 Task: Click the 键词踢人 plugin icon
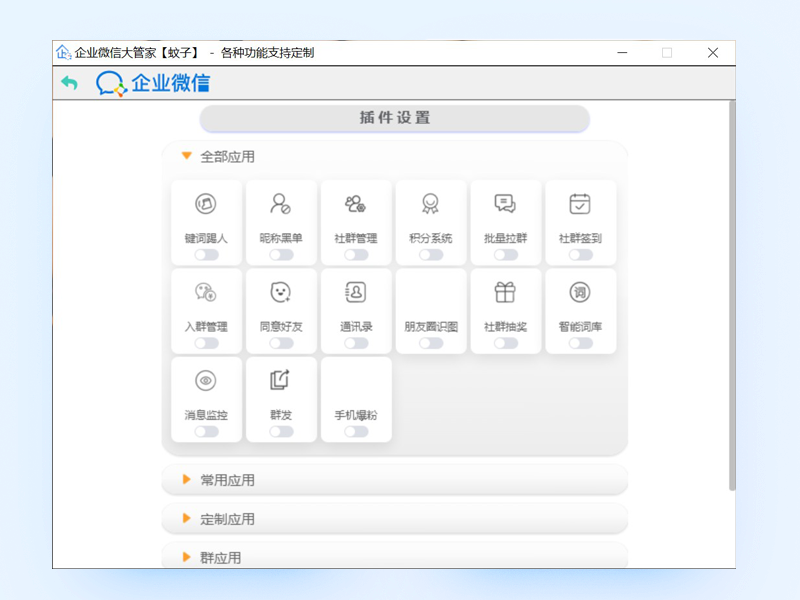point(206,204)
